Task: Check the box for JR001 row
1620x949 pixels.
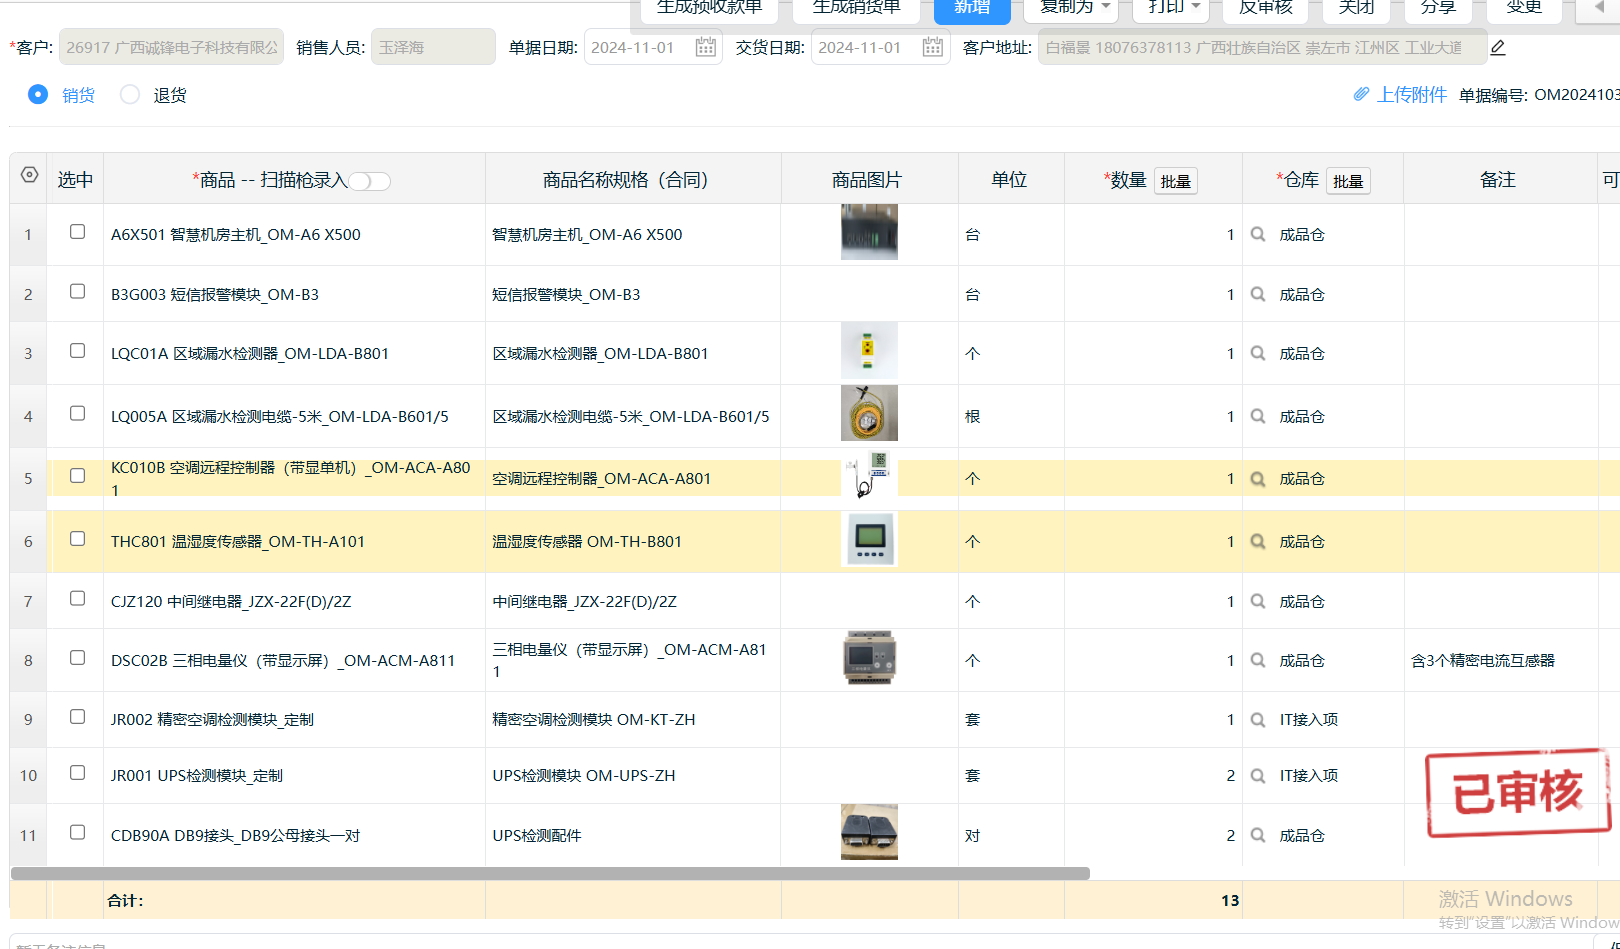Action: tap(77, 773)
